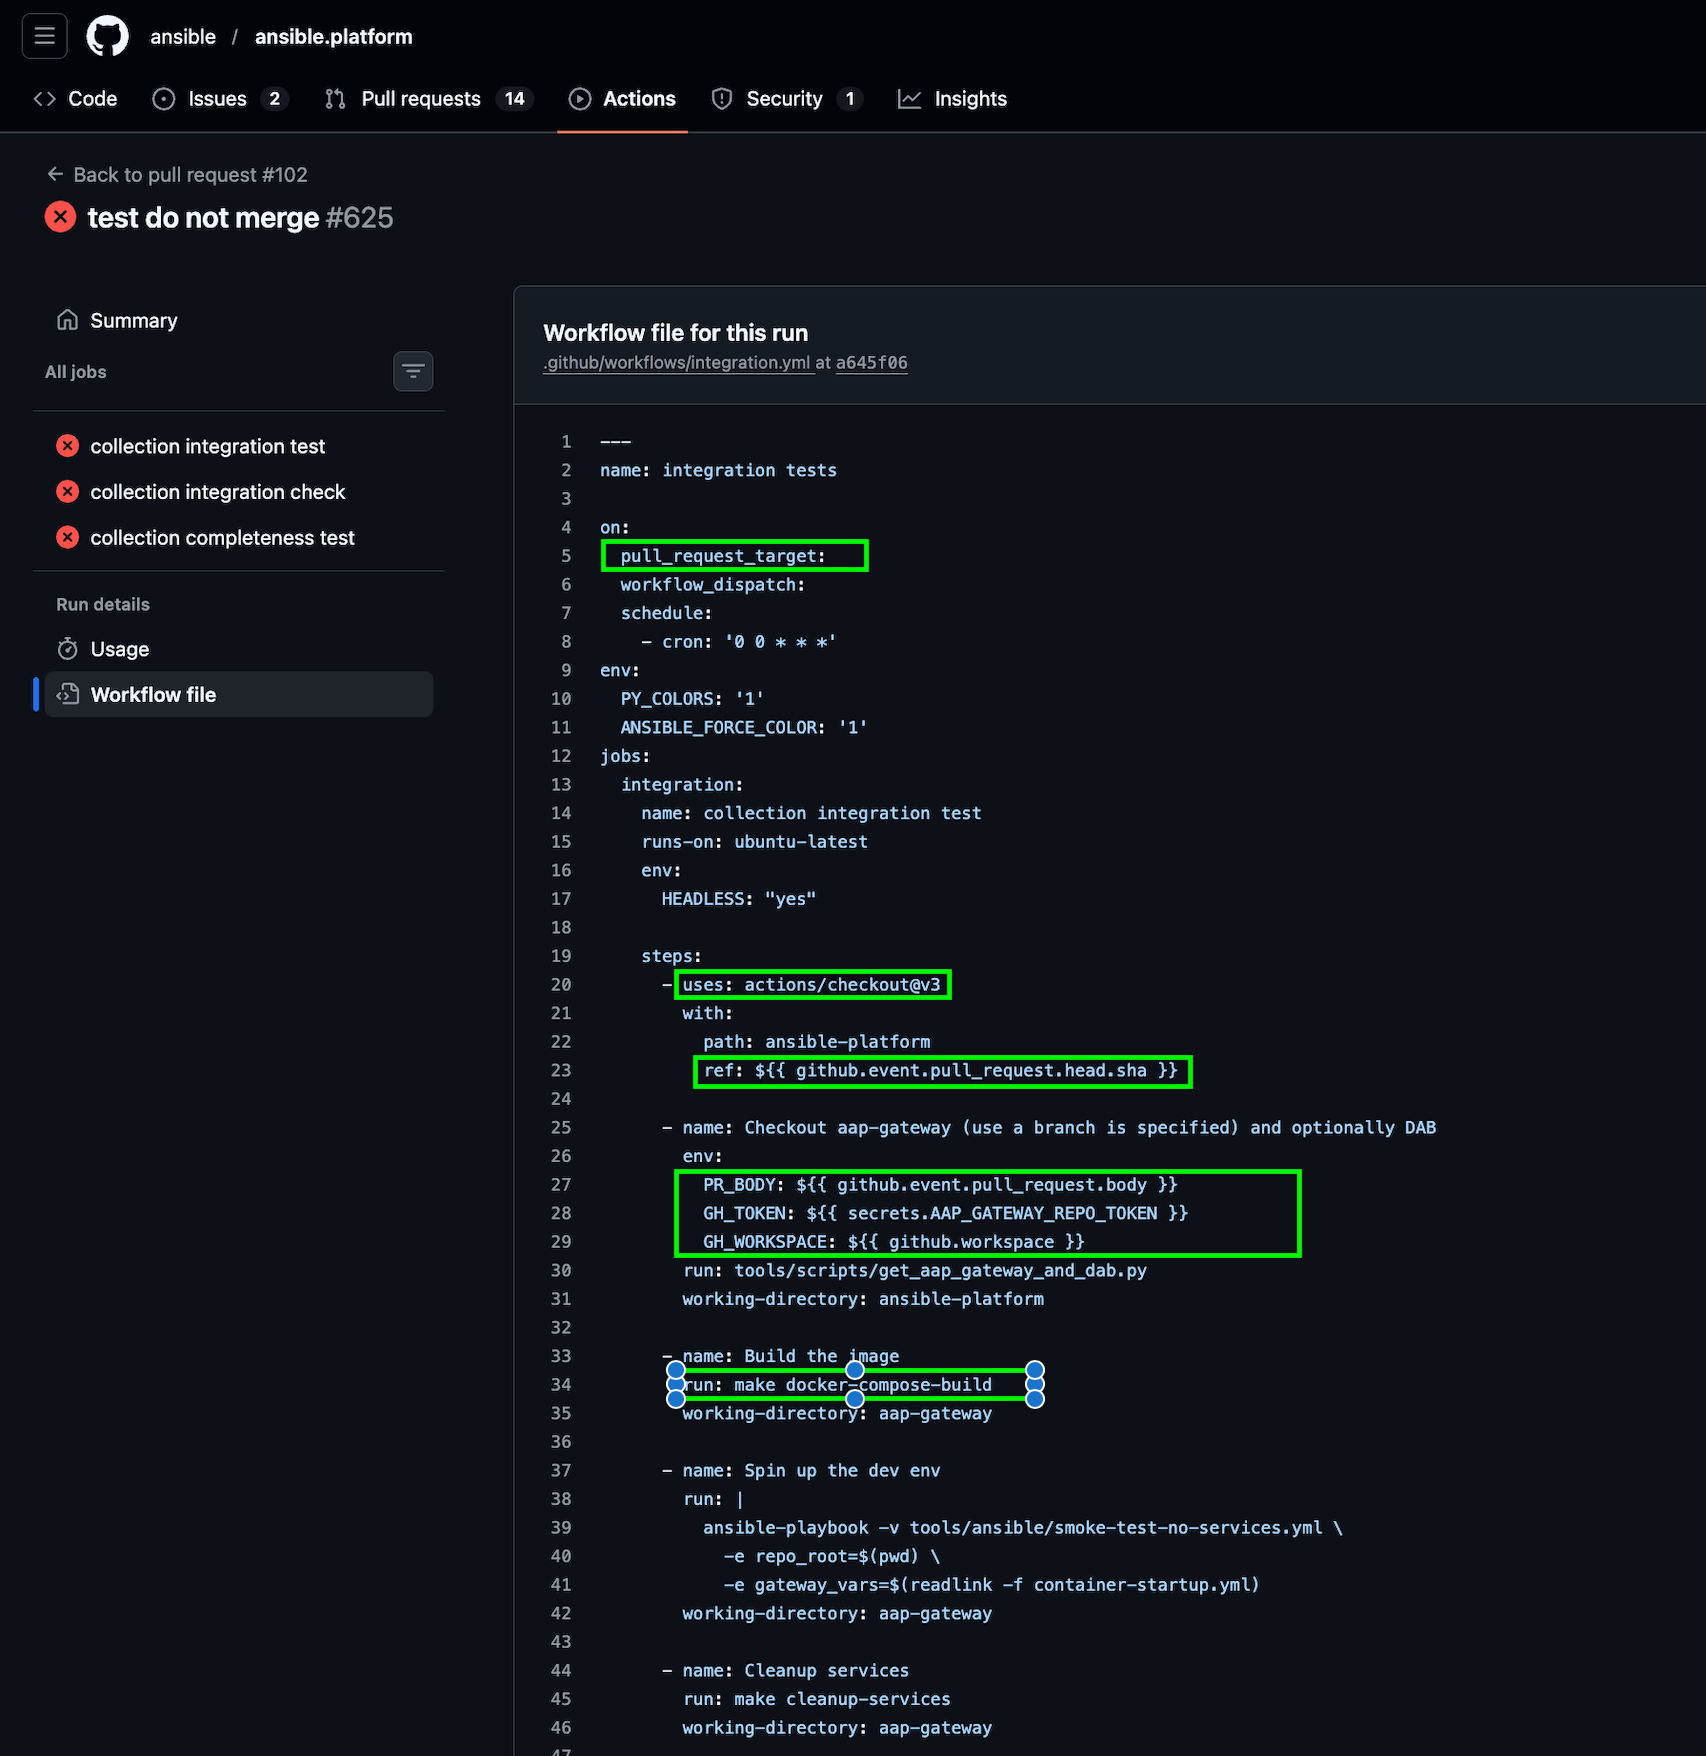Click the Pull requests branch icon

(x=334, y=98)
